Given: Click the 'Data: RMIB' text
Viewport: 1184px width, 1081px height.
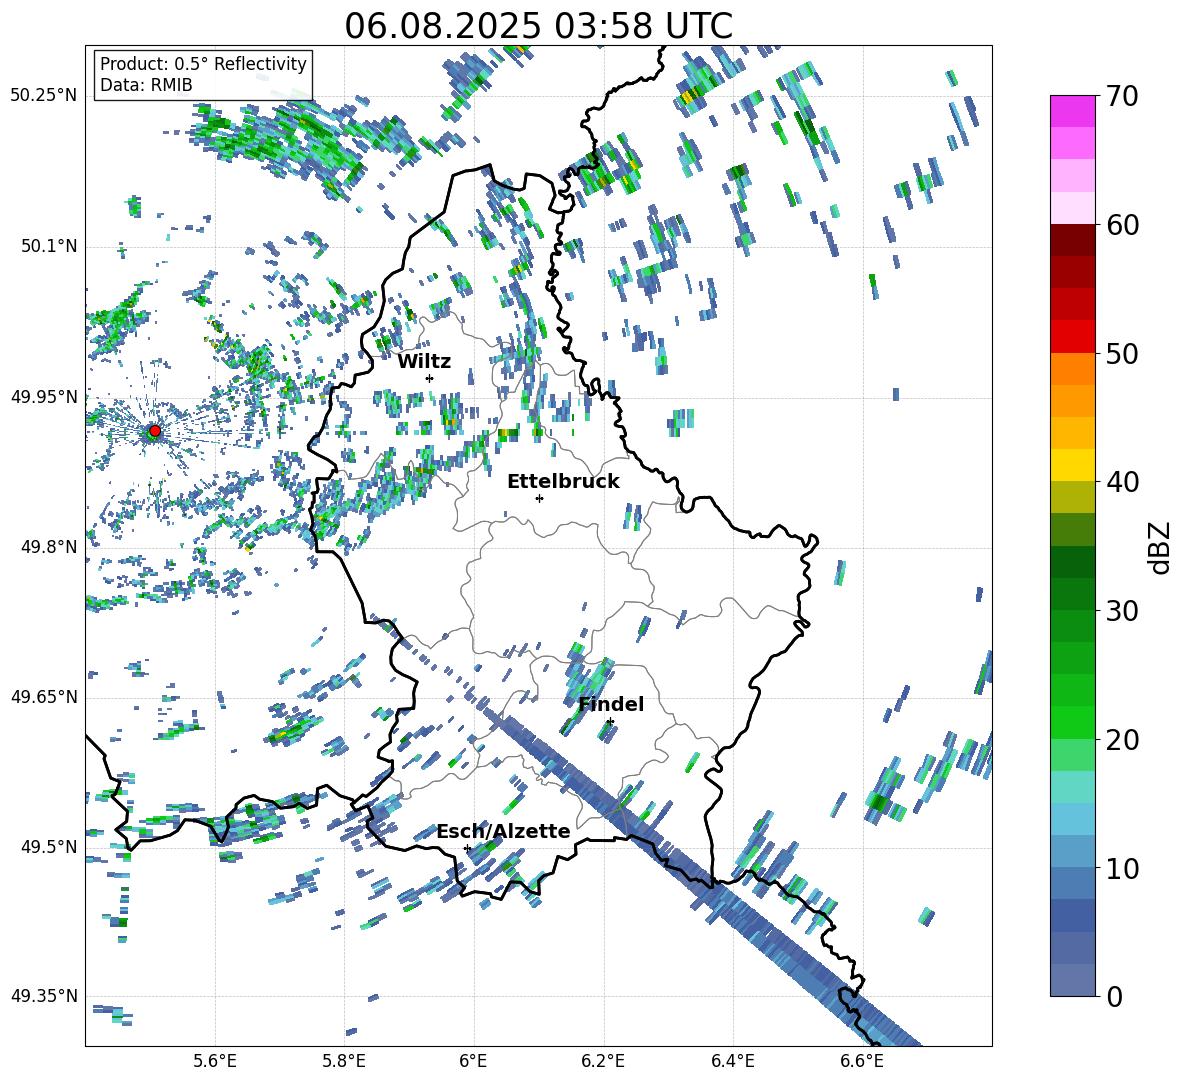Looking at the screenshot, I should click(x=146, y=85).
